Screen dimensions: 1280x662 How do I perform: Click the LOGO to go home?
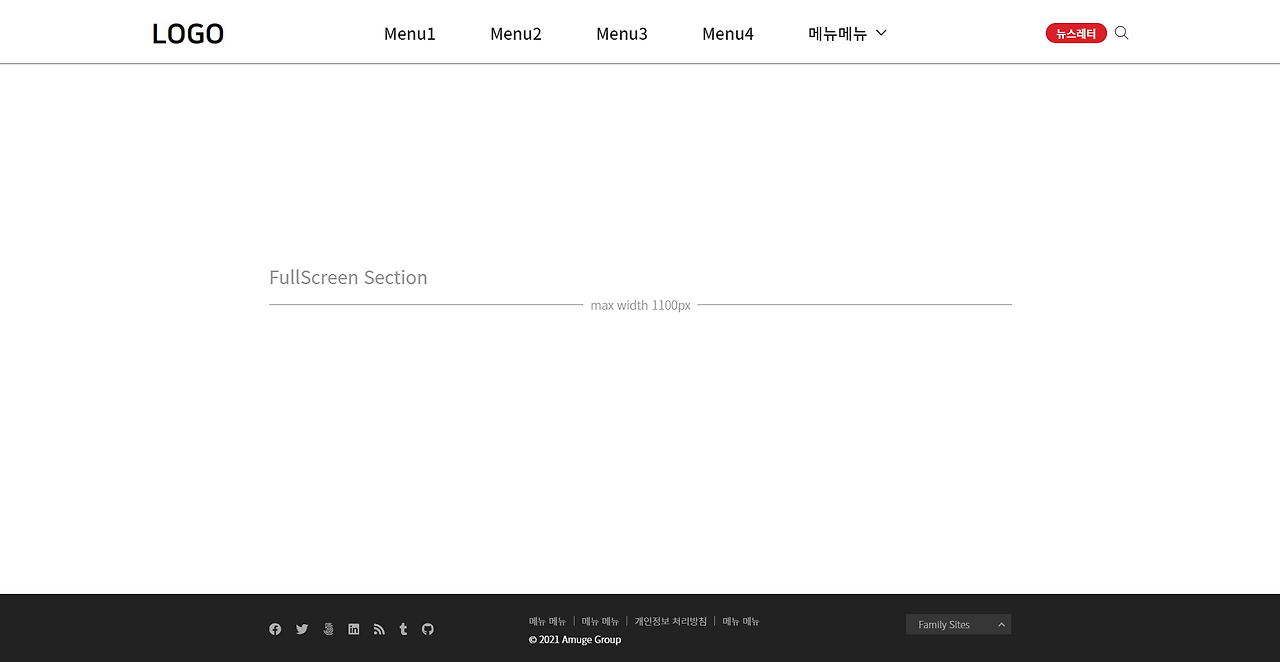pos(188,33)
